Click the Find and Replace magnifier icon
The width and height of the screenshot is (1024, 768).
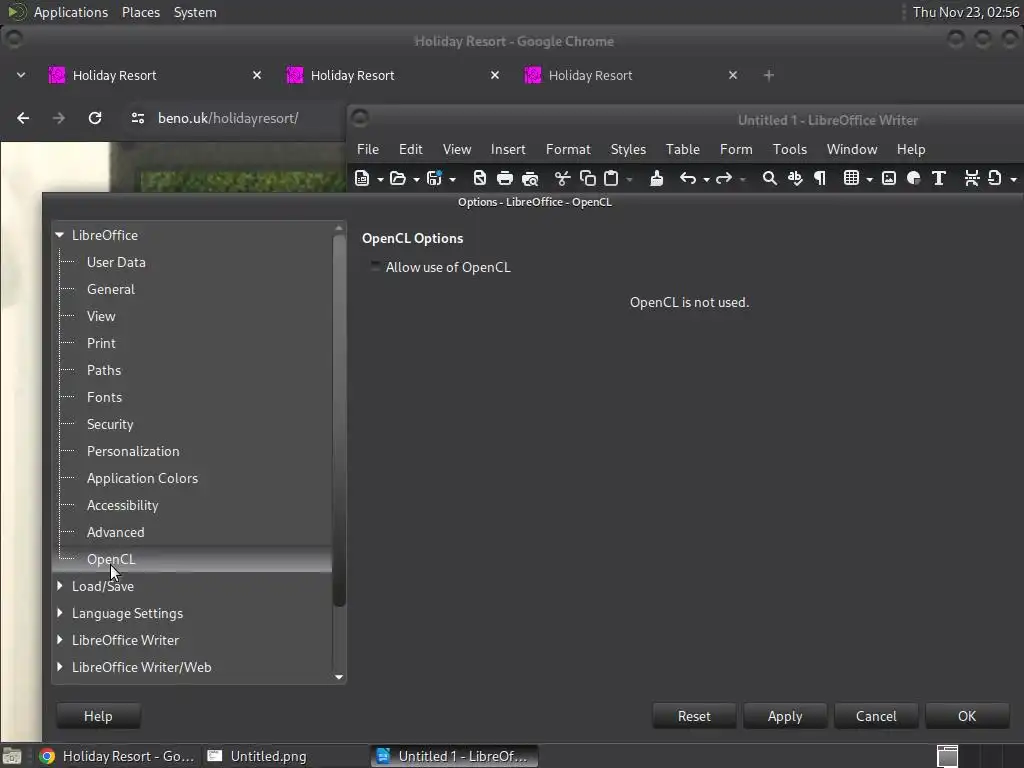pyautogui.click(x=769, y=178)
